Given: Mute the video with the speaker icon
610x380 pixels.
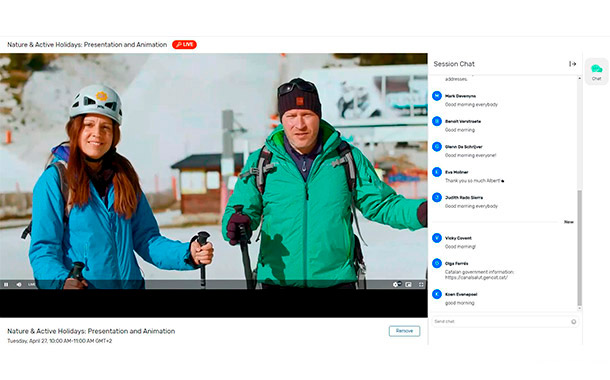Looking at the screenshot, I should 19,285.
